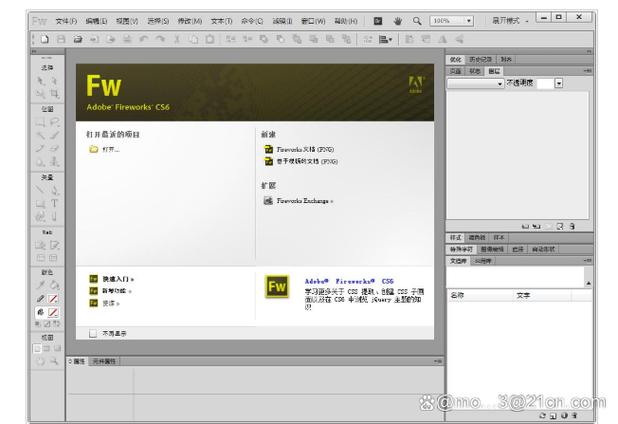618x424 pixels.
Task: Open layers panel options menu
Action: pyautogui.click(x=588, y=71)
